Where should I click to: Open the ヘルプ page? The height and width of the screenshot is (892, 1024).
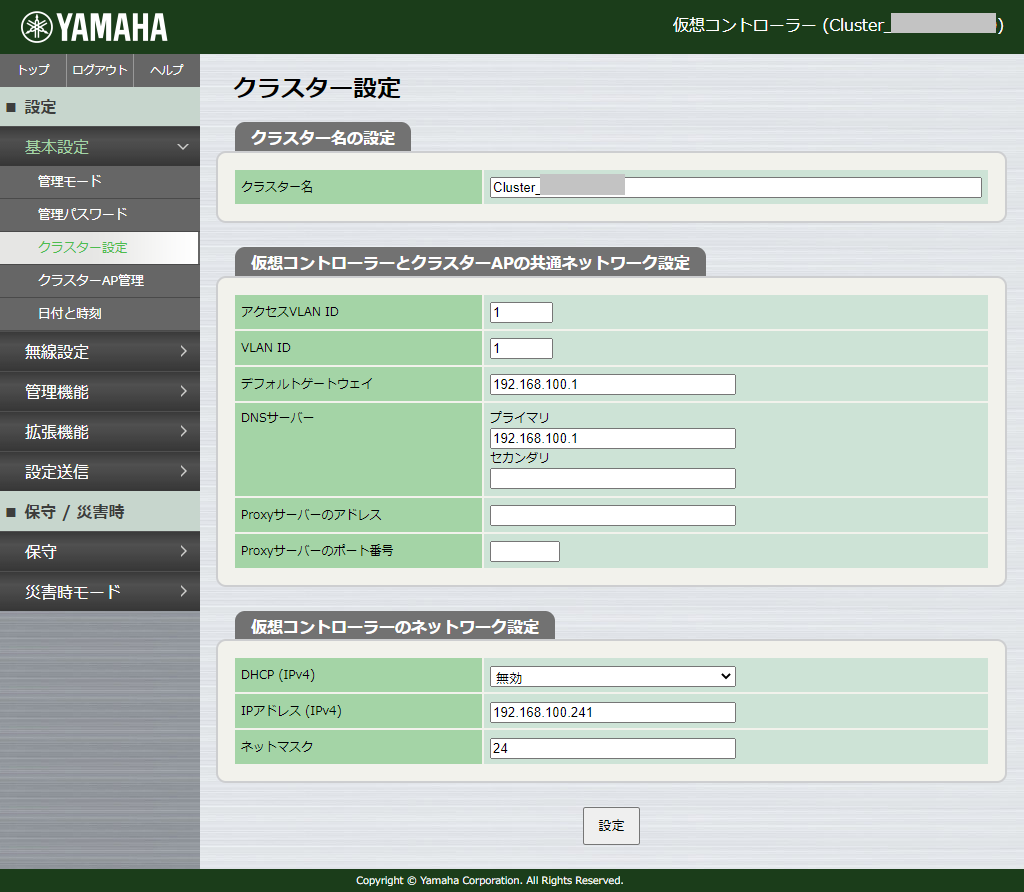point(166,70)
